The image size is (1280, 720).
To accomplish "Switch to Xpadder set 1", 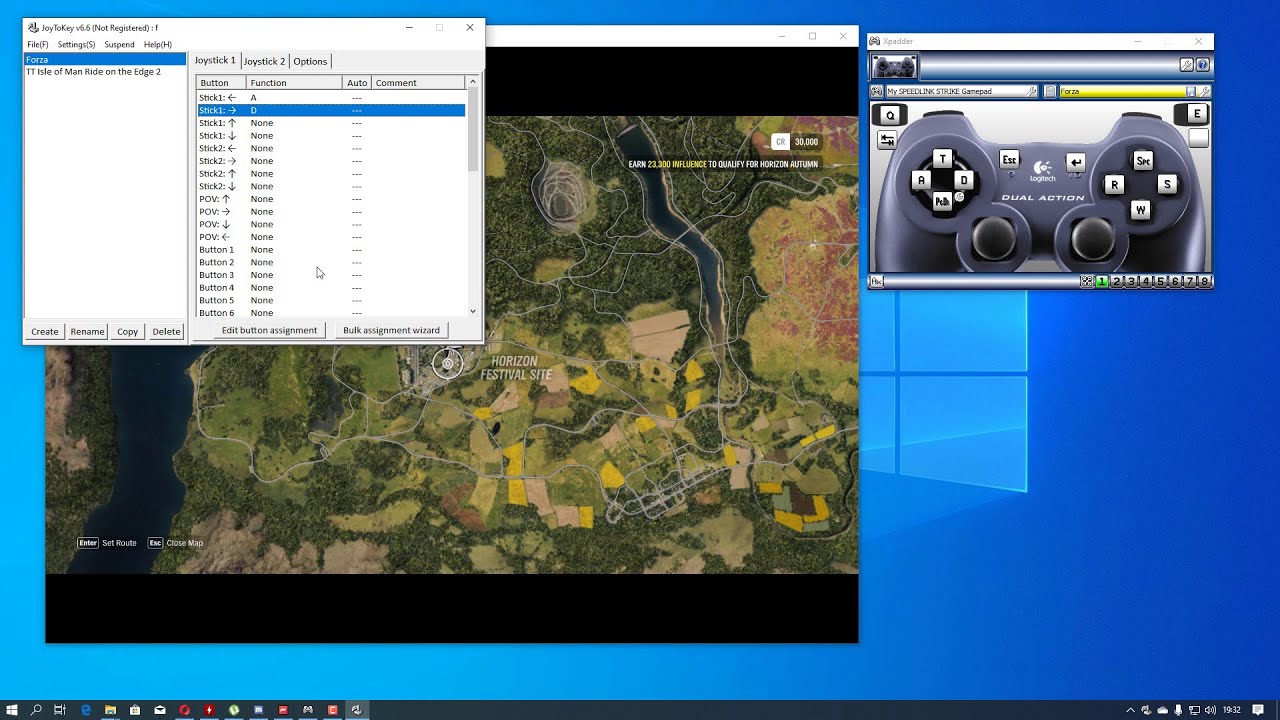I will pyautogui.click(x=1102, y=282).
